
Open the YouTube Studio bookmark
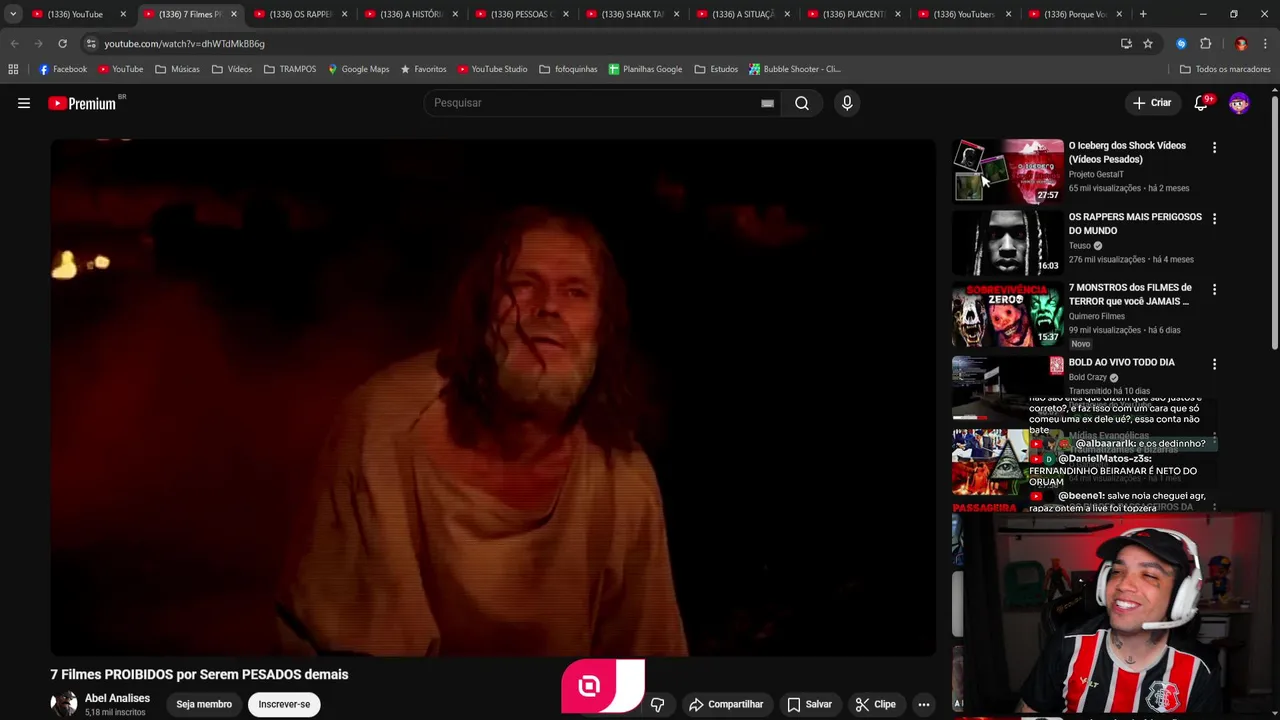point(492,69)
